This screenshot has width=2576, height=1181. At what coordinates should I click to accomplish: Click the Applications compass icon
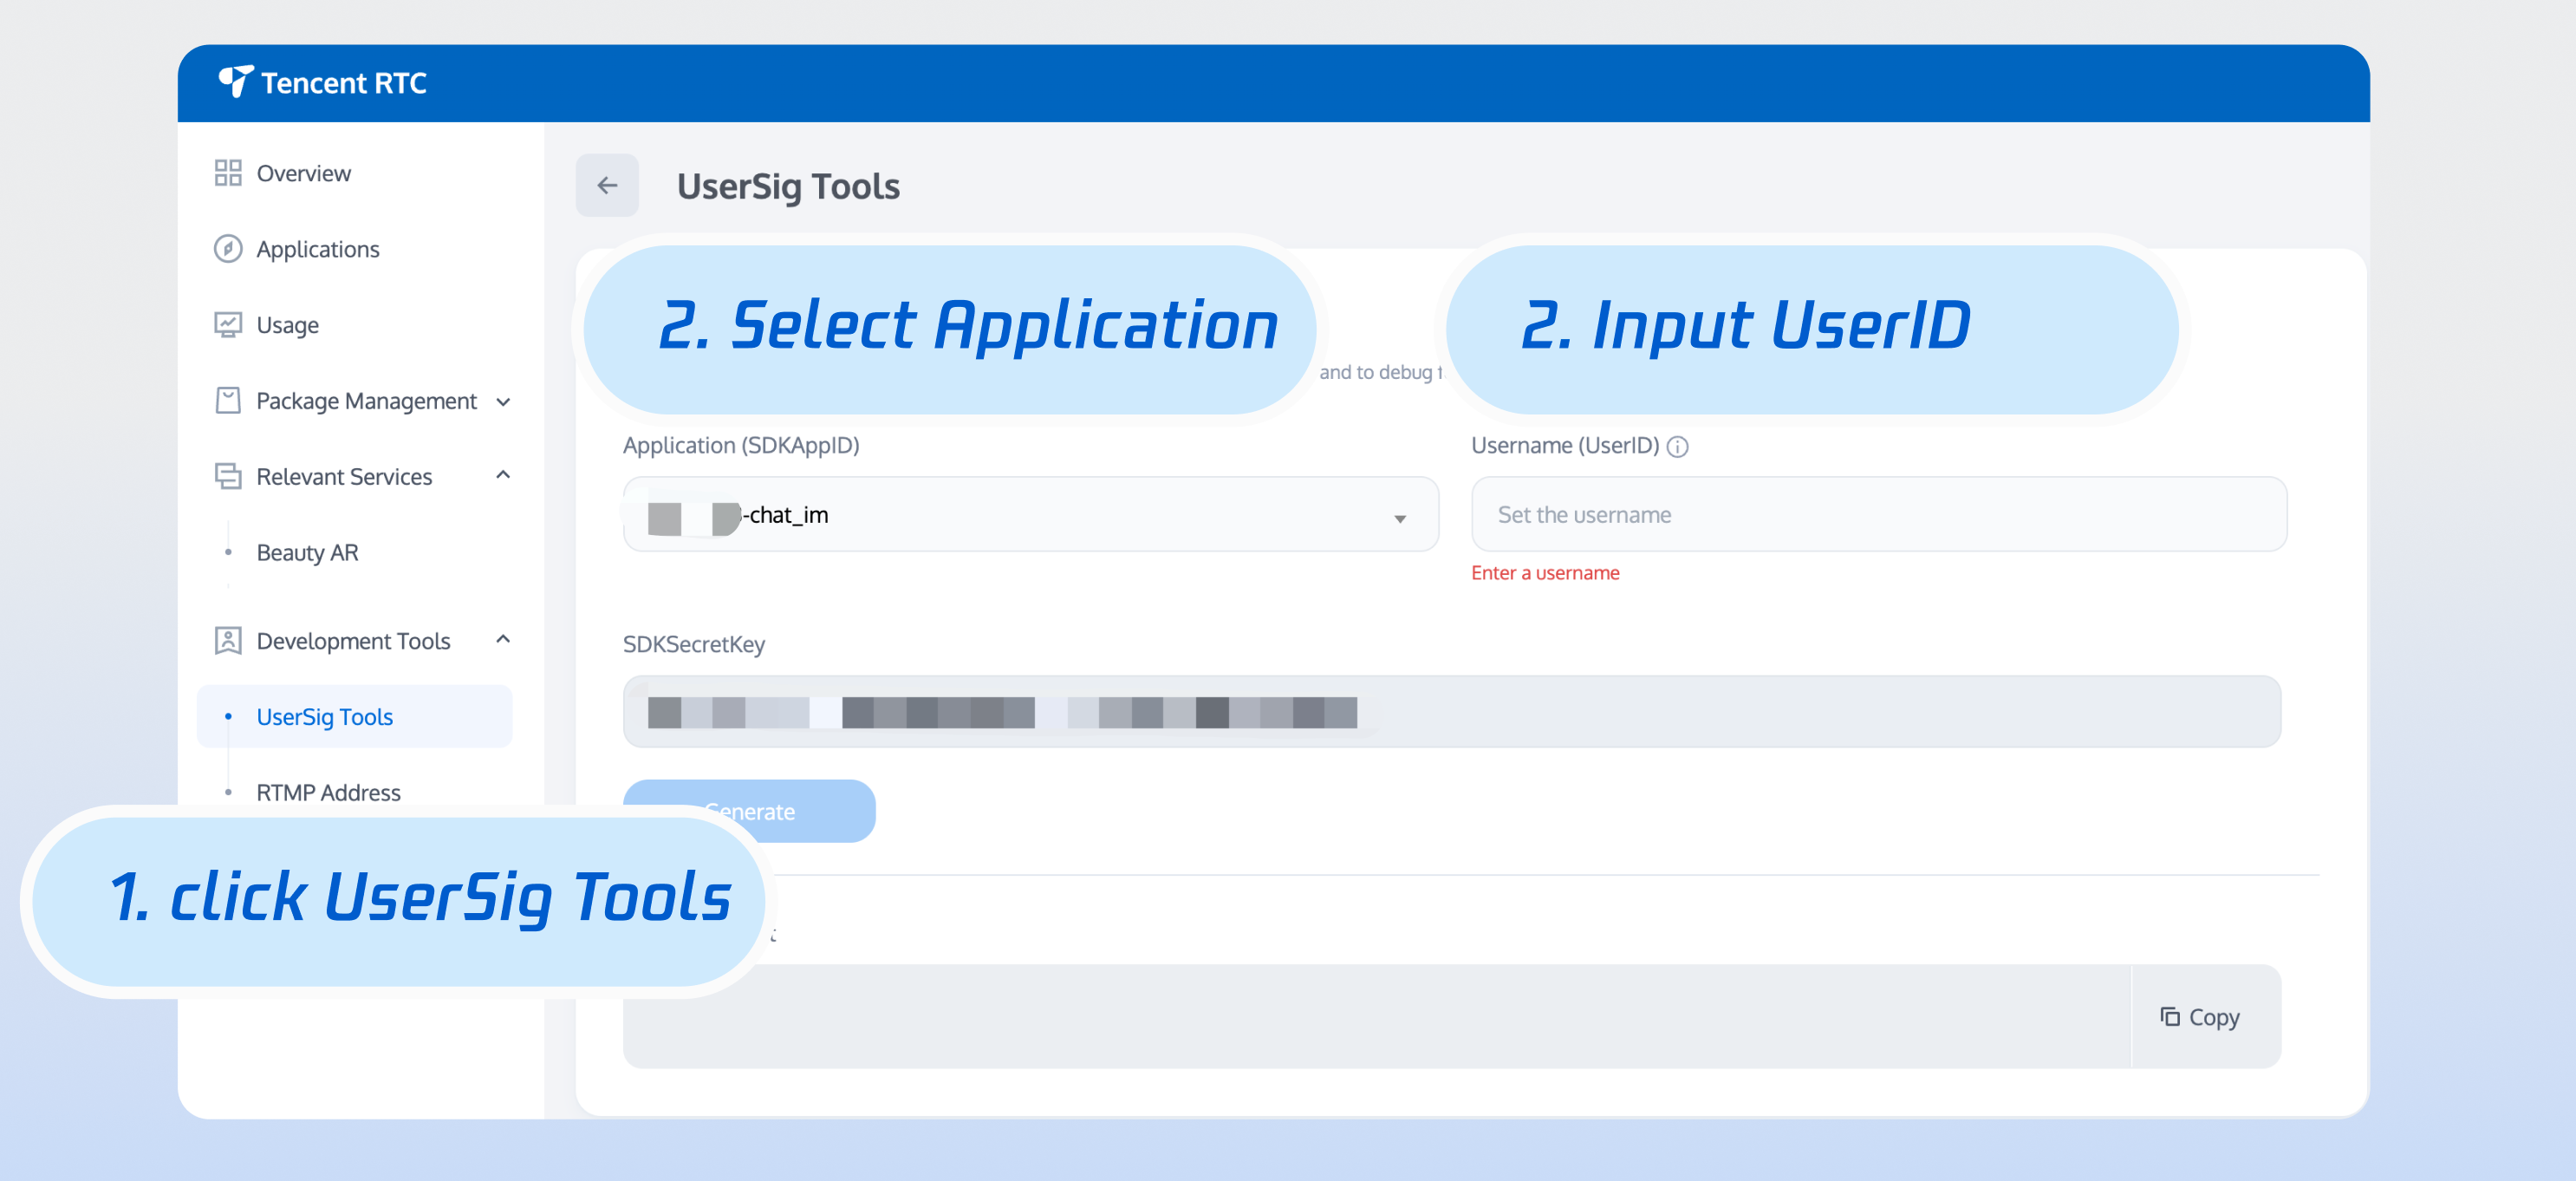228,249
